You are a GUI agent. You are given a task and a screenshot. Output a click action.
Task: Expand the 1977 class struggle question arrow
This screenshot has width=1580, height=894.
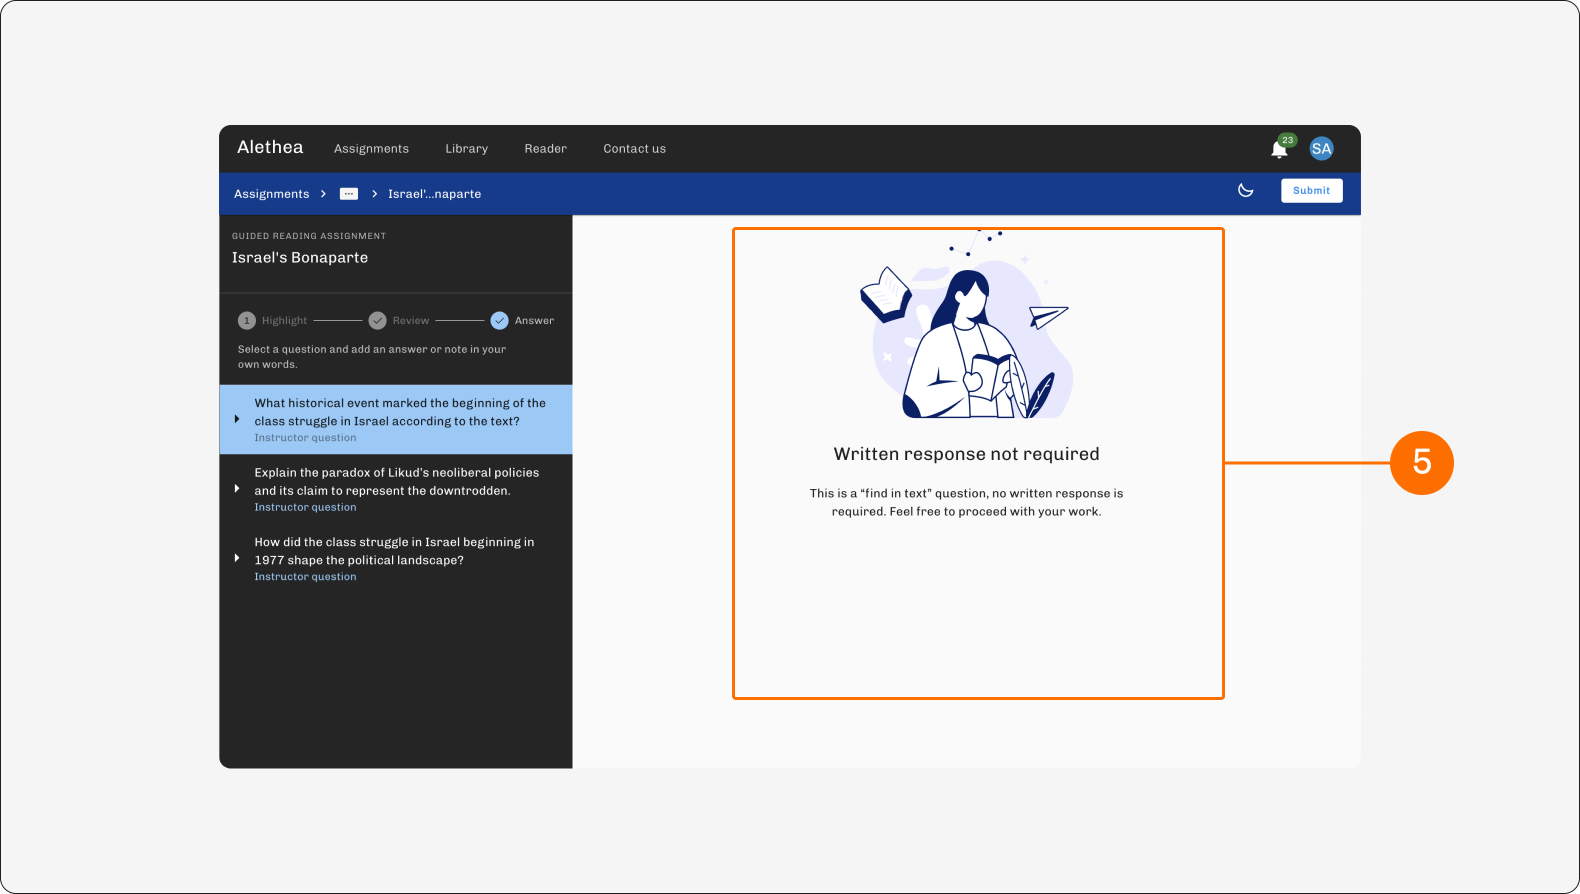click(x=237, y=558)
